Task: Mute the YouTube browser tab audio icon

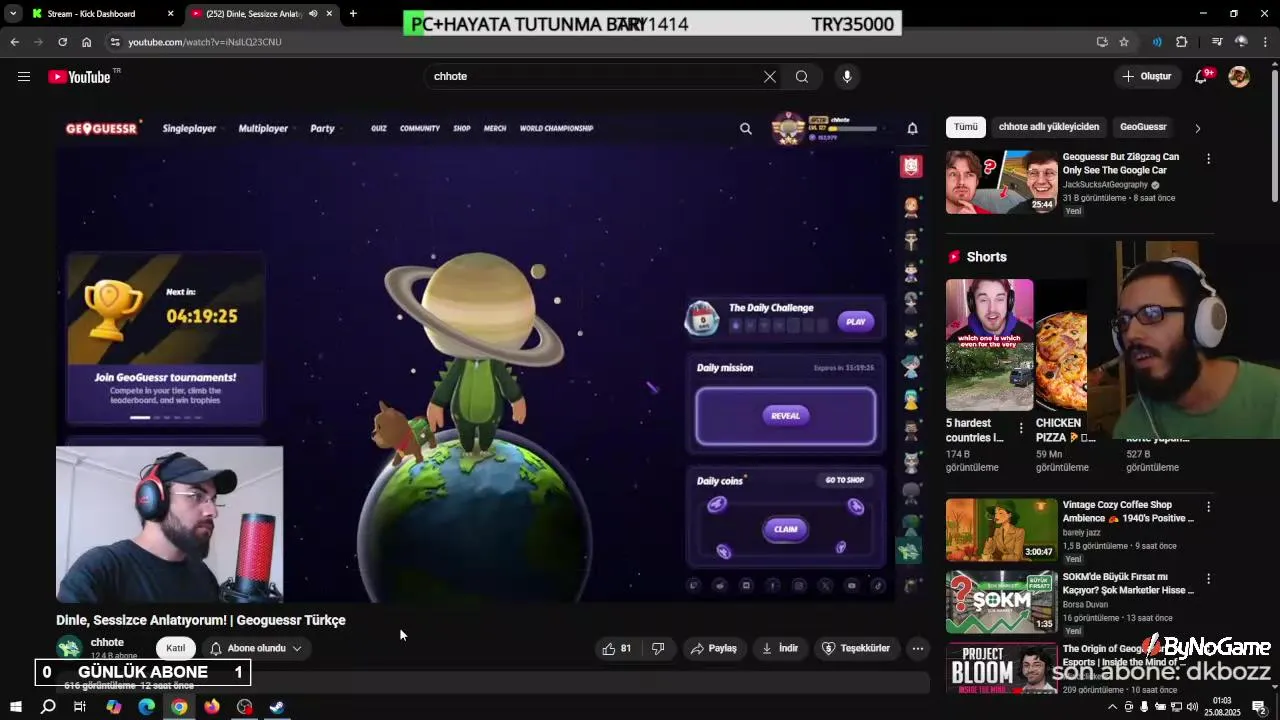Action: (313, 14)
